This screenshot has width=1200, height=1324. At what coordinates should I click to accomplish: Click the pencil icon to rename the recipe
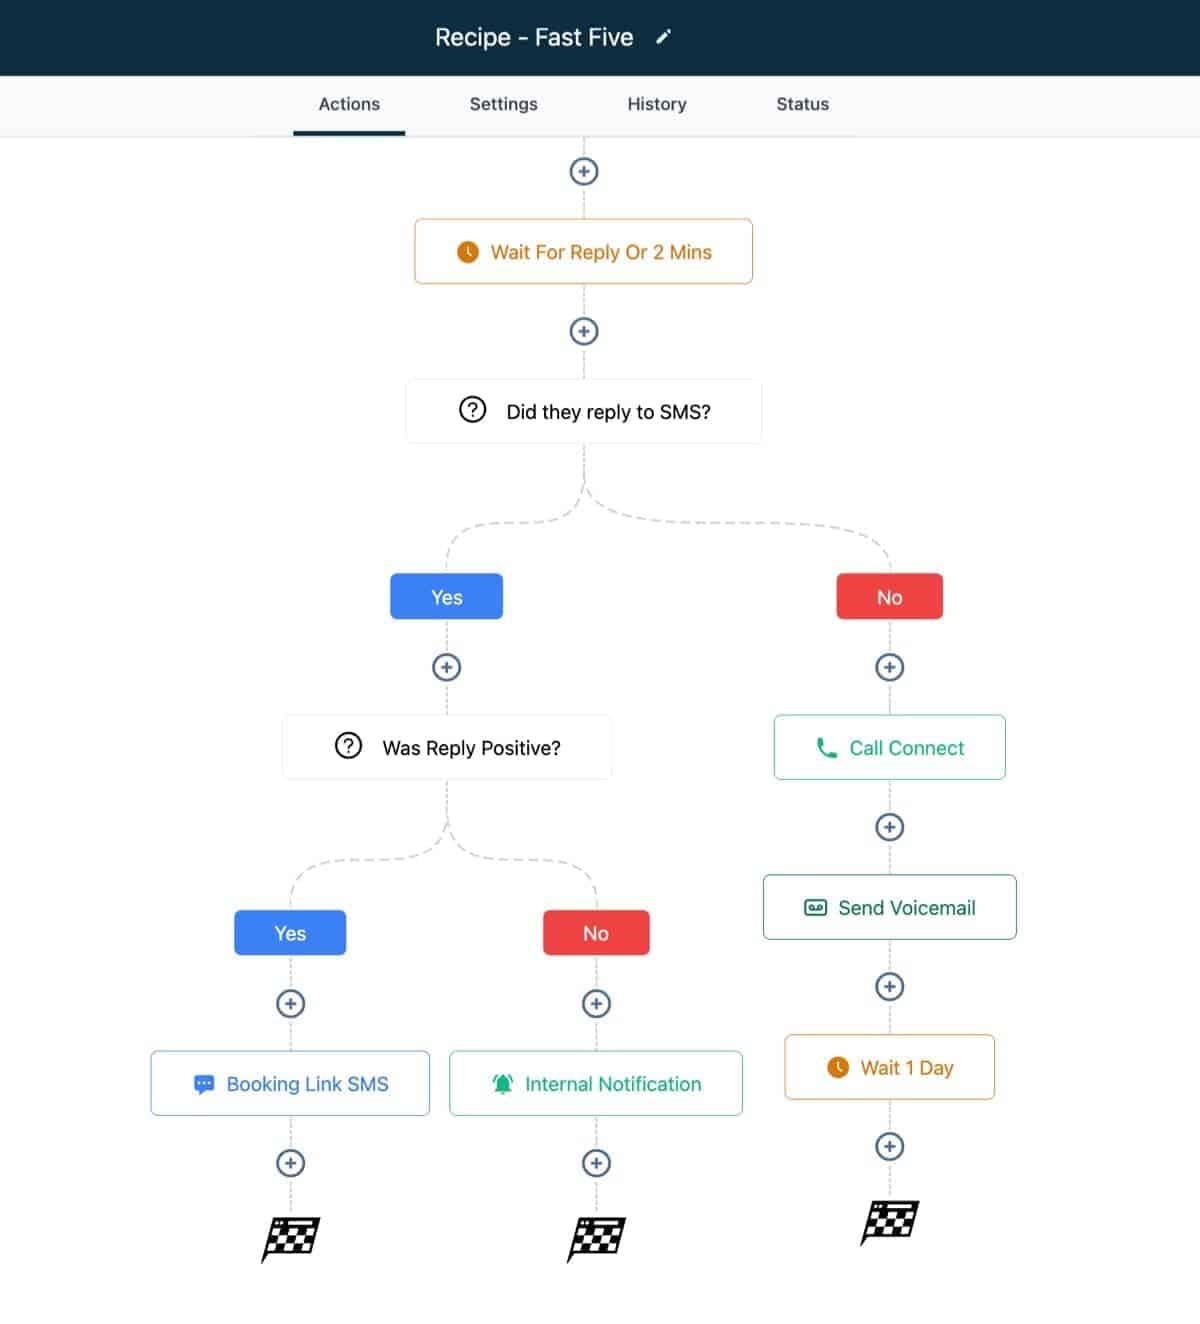662,37
